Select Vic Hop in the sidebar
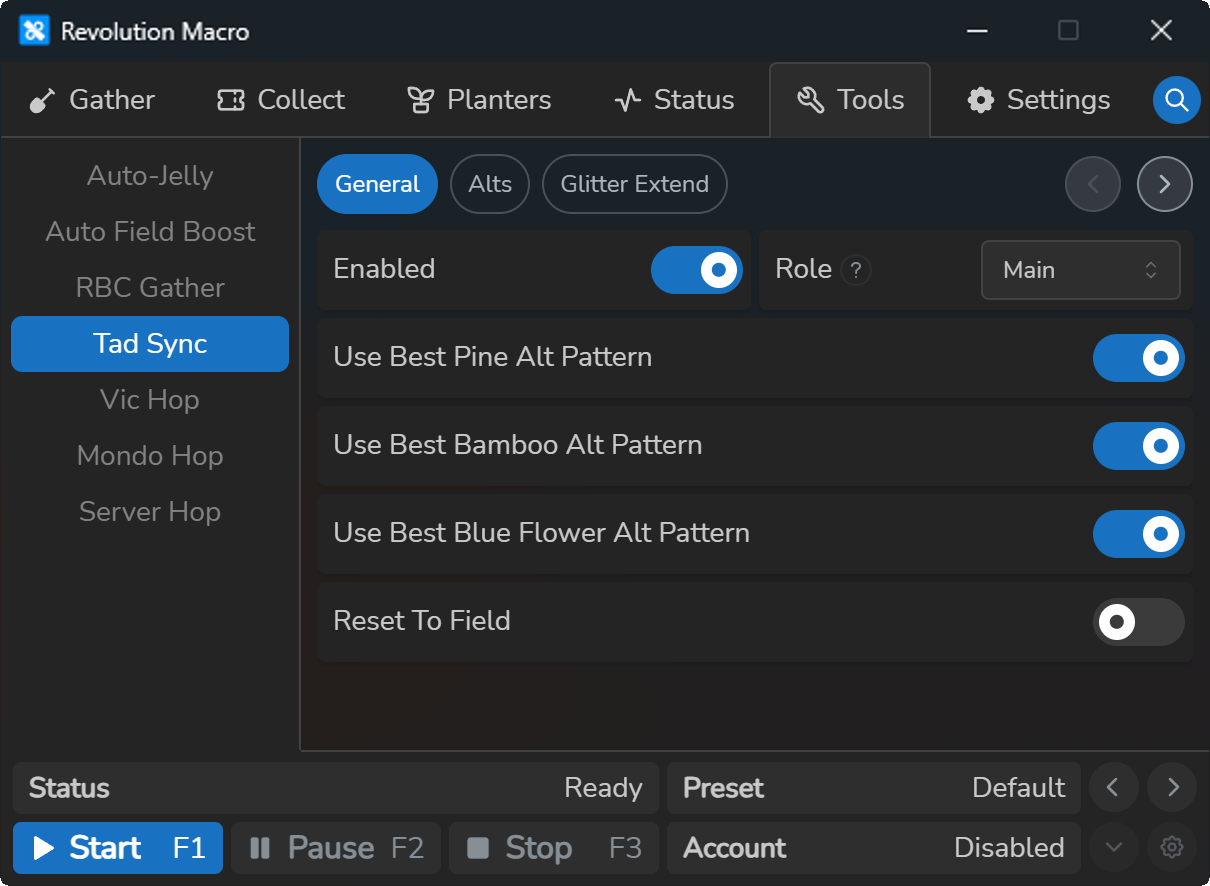Viewport: 1210px width, 886px height. tap(150, 400)
